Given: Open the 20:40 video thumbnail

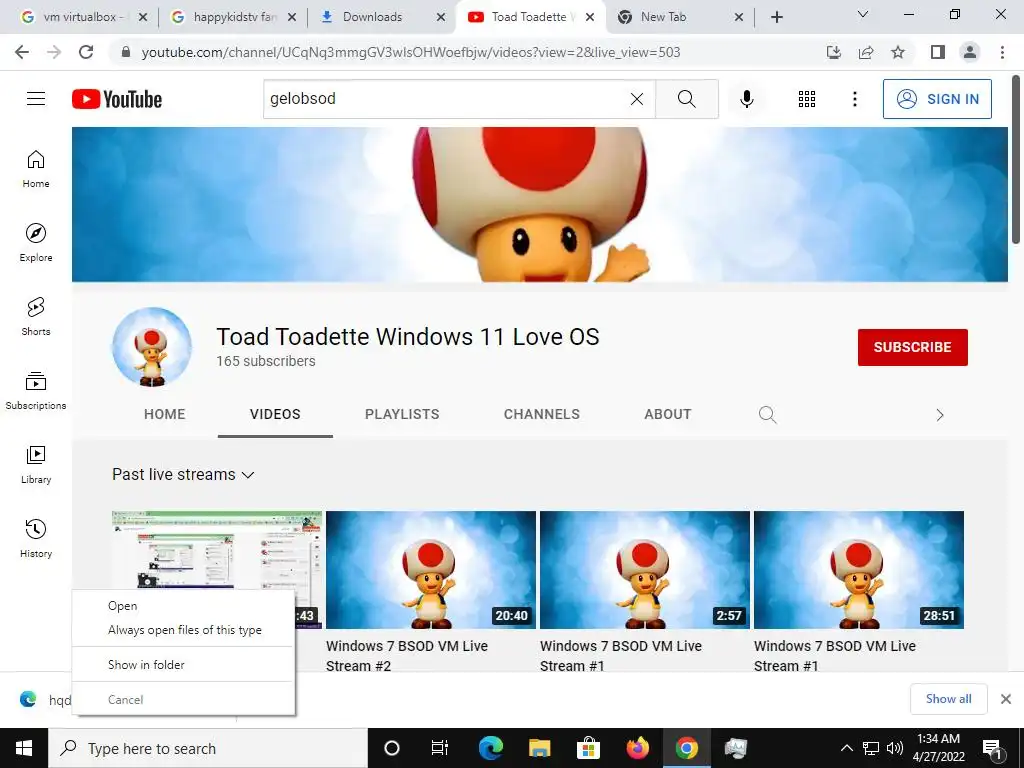Looking at the screenshot, I should [431, 570].
